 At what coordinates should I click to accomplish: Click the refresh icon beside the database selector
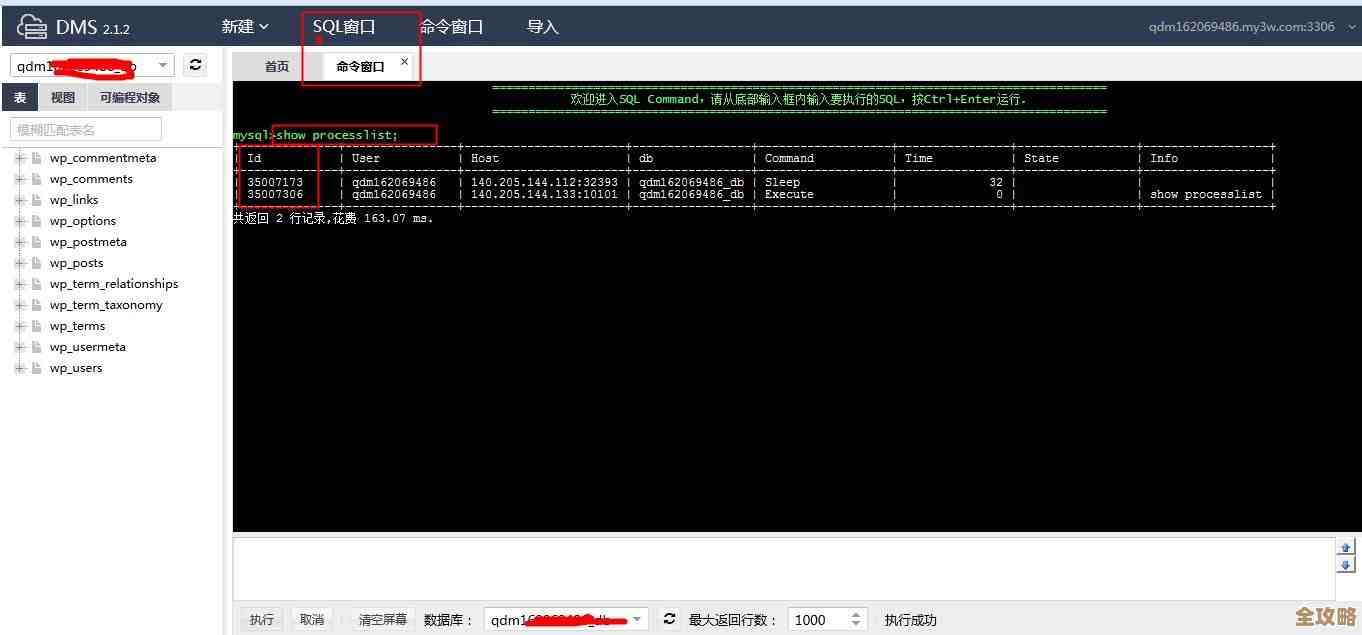(195, 64)
